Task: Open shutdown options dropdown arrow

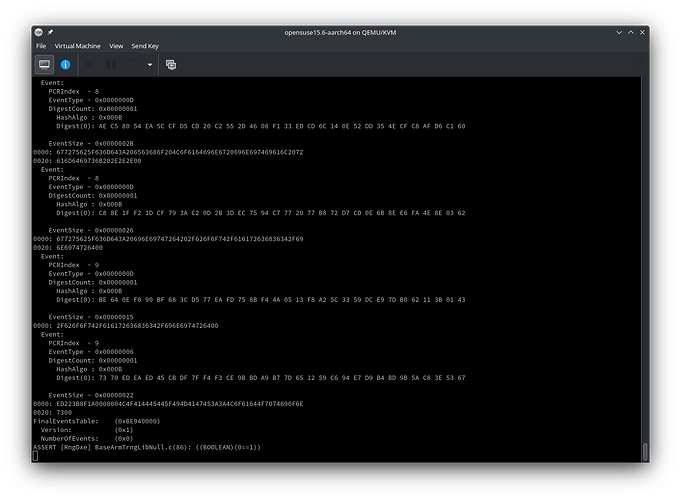Action: (x=150, y=65)
